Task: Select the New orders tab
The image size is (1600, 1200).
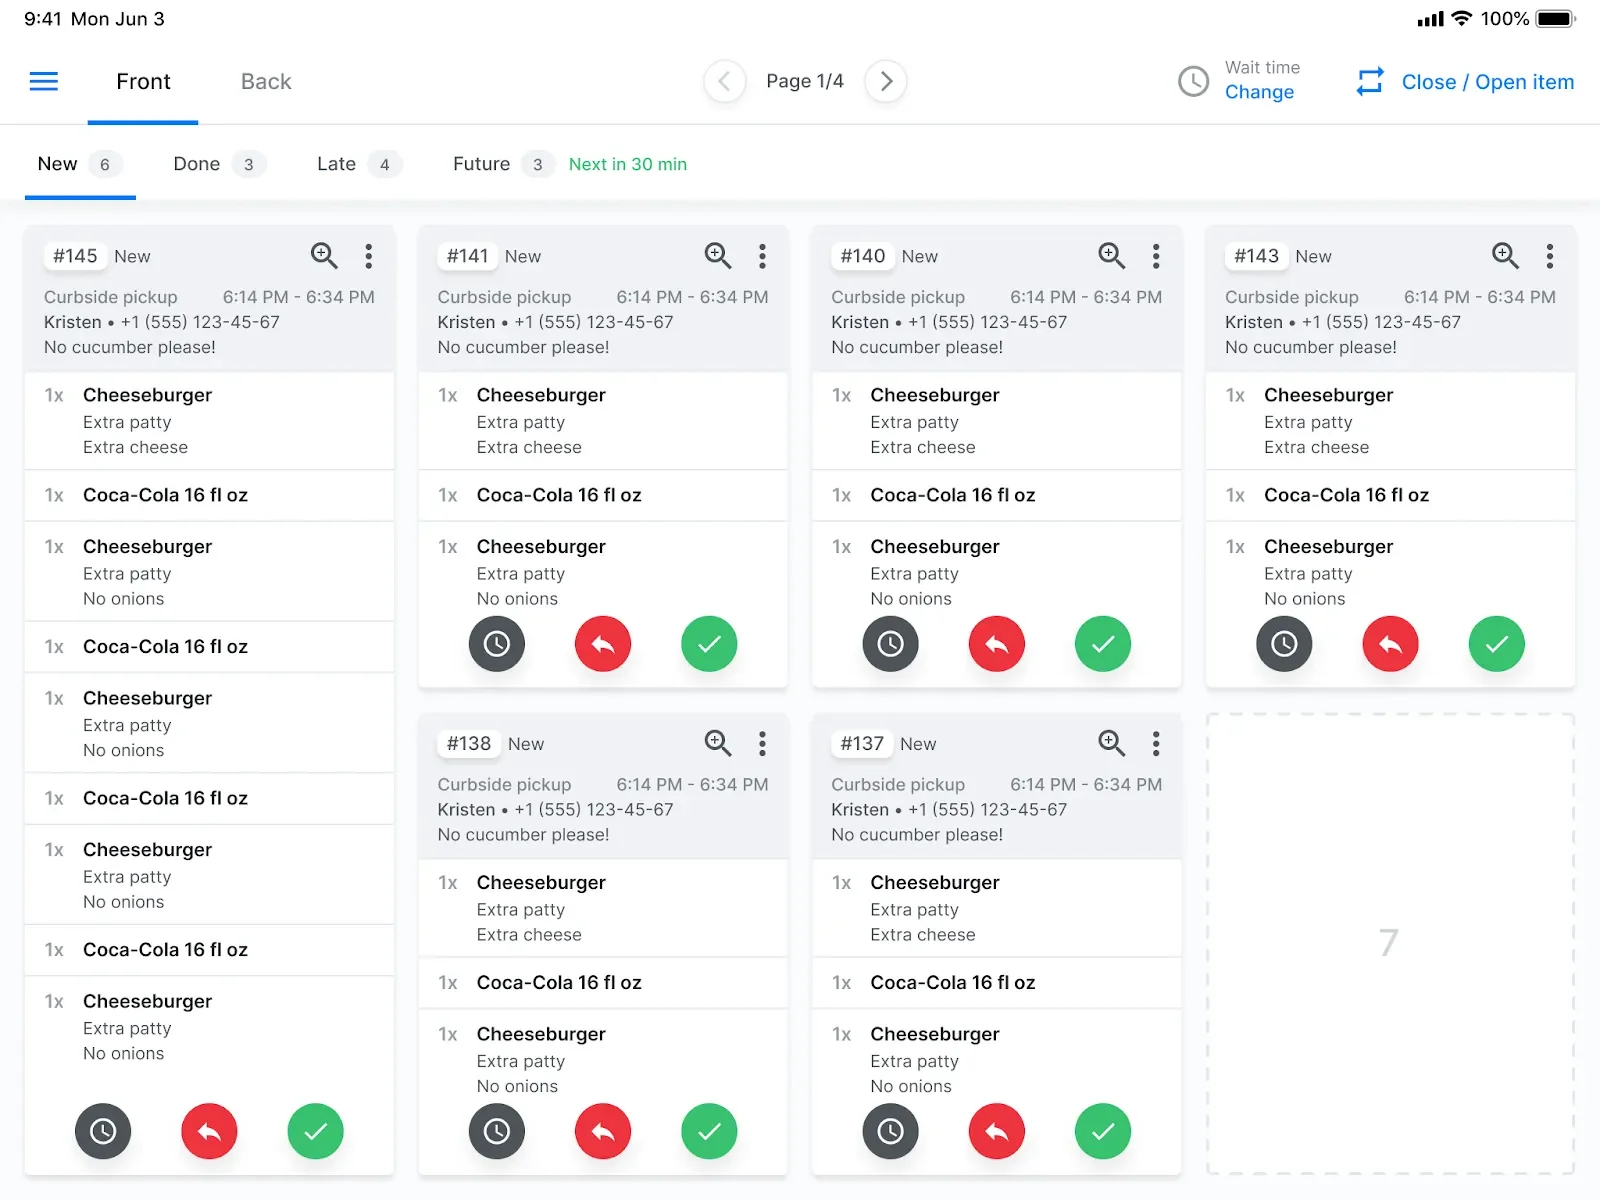Action: pos(80,164)
